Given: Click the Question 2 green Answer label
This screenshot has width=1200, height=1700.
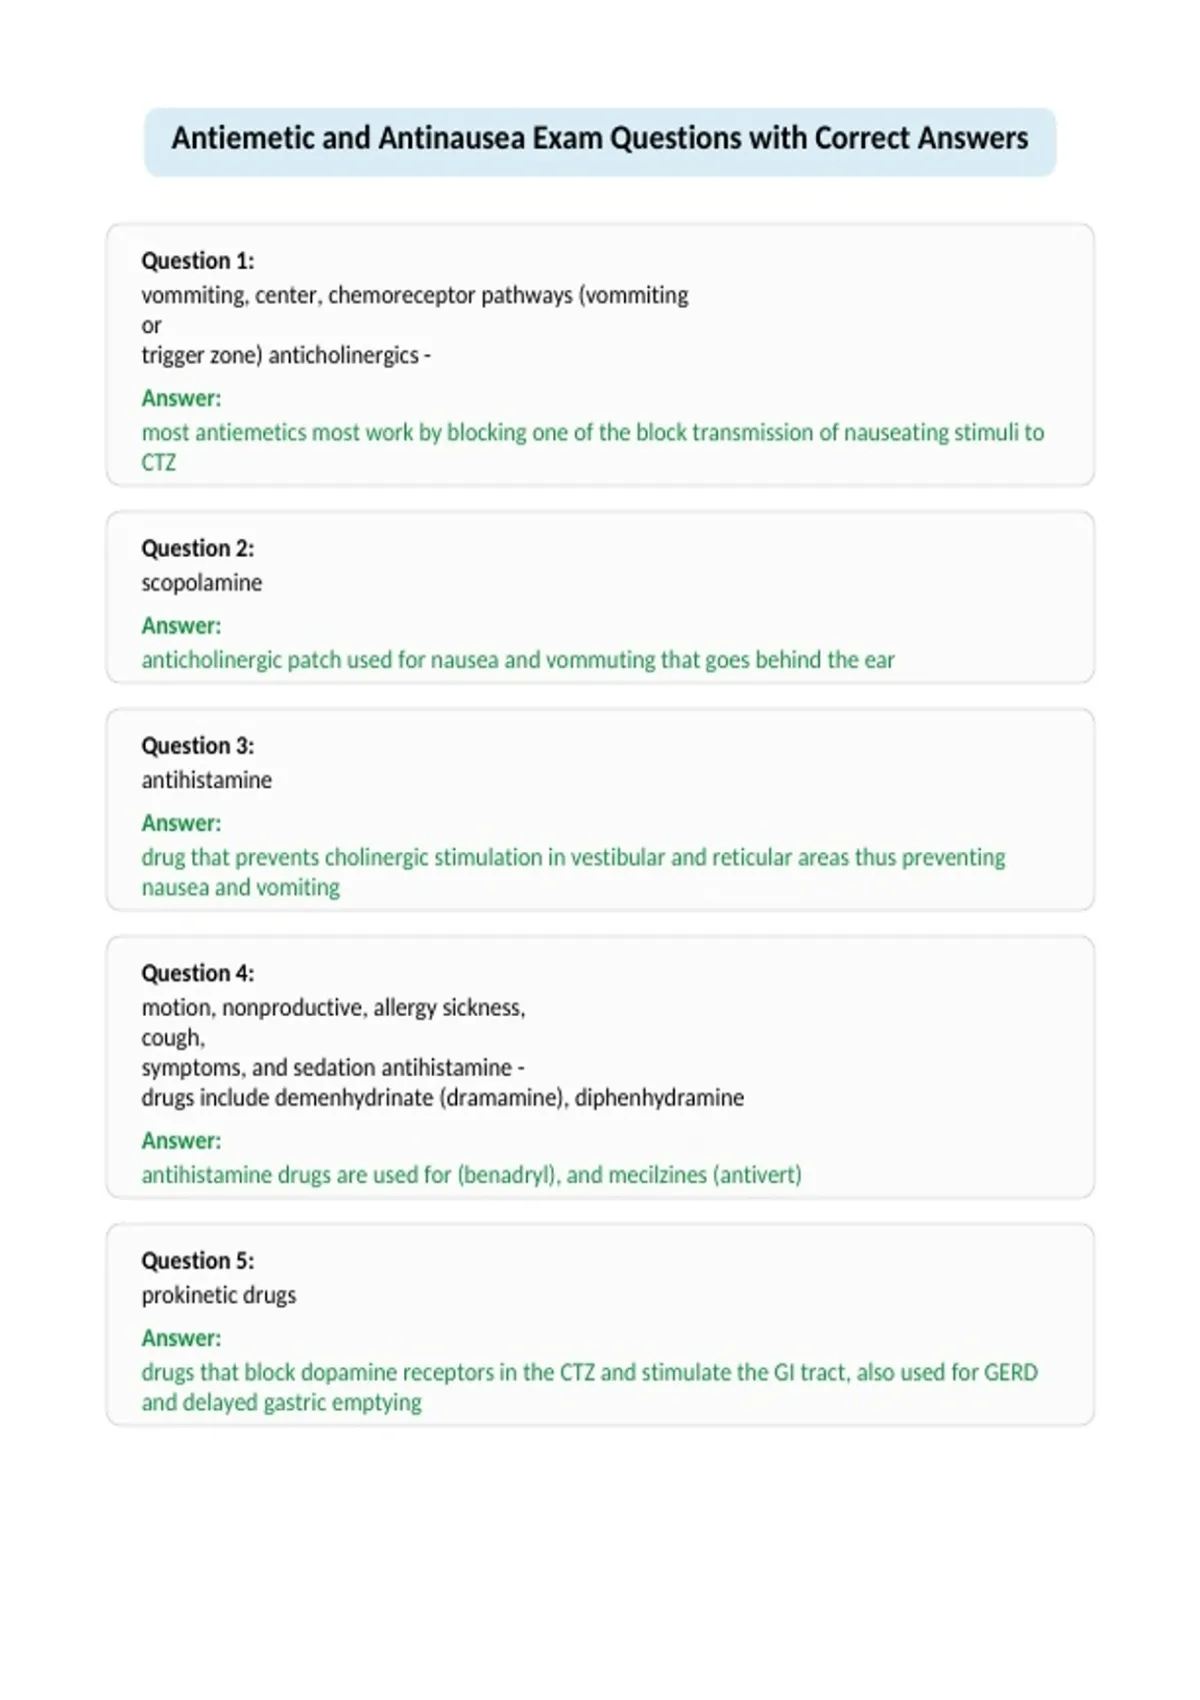Looking at the screenshot, I should click(181, 626).
